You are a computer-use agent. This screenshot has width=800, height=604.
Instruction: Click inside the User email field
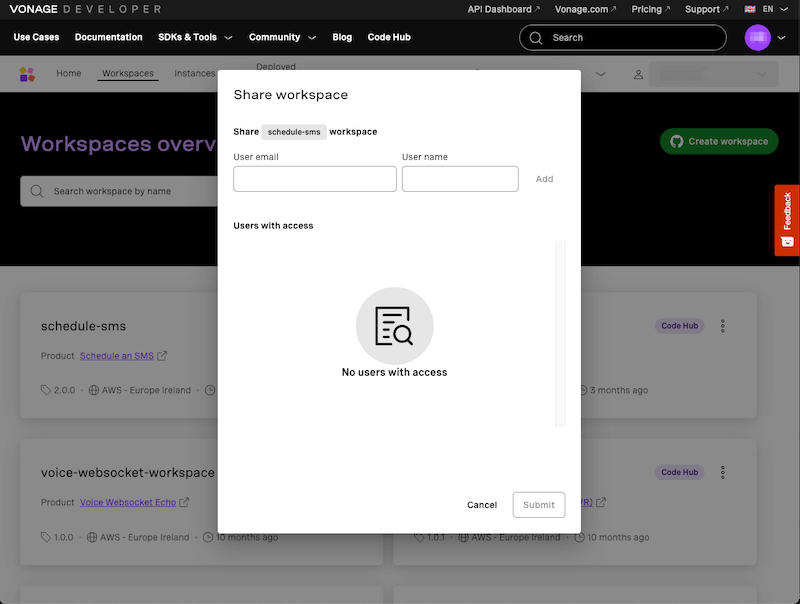[x=314, y=178]
